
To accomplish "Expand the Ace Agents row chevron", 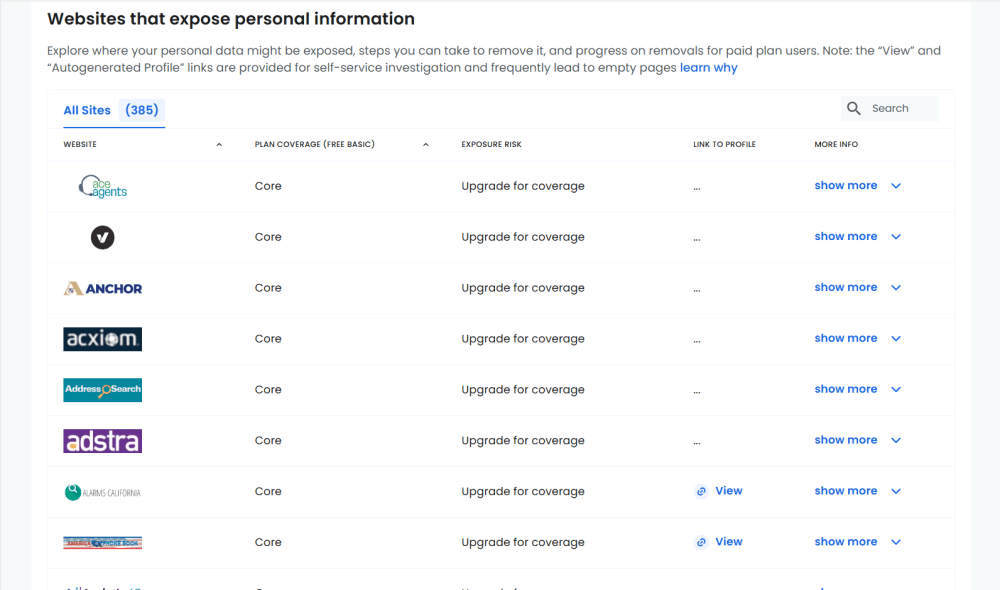I will pos(896,186).
